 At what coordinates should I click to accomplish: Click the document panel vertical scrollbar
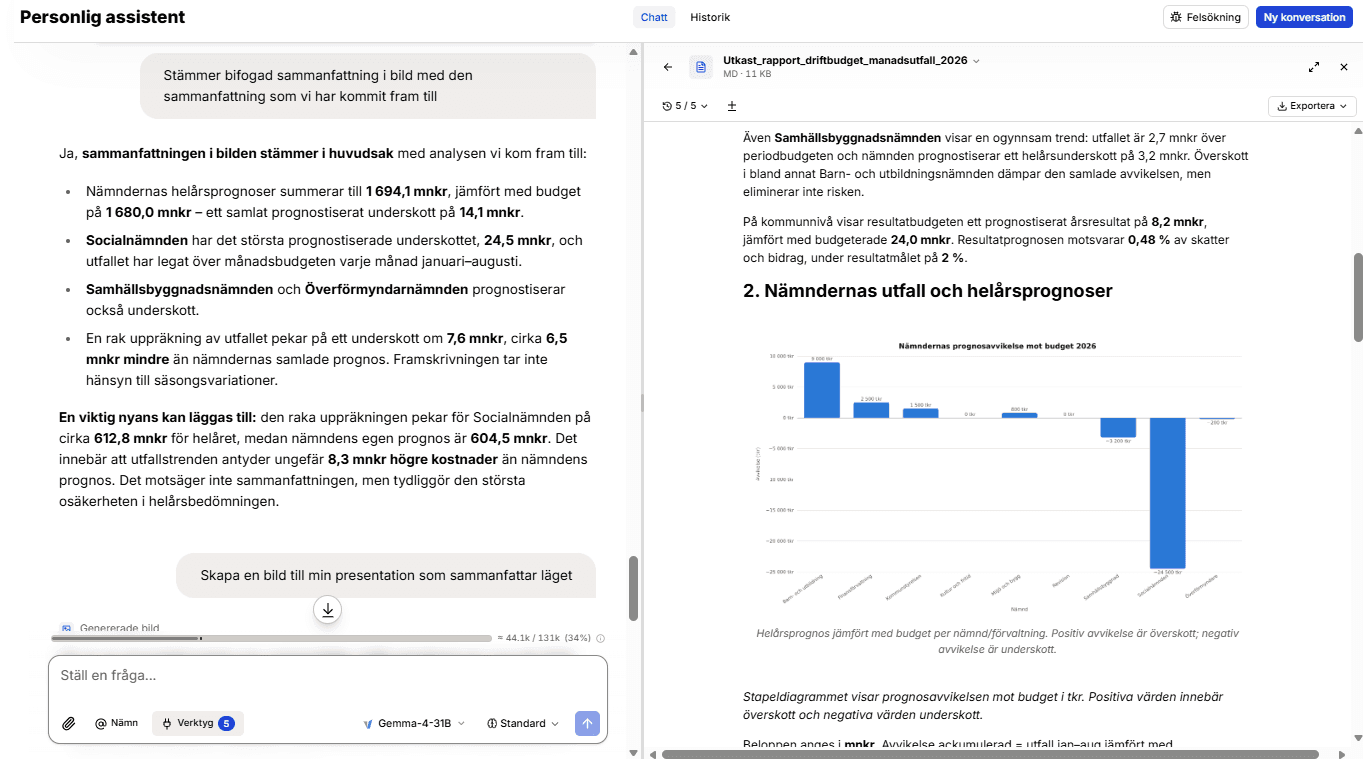click(x=1358, y=297)
